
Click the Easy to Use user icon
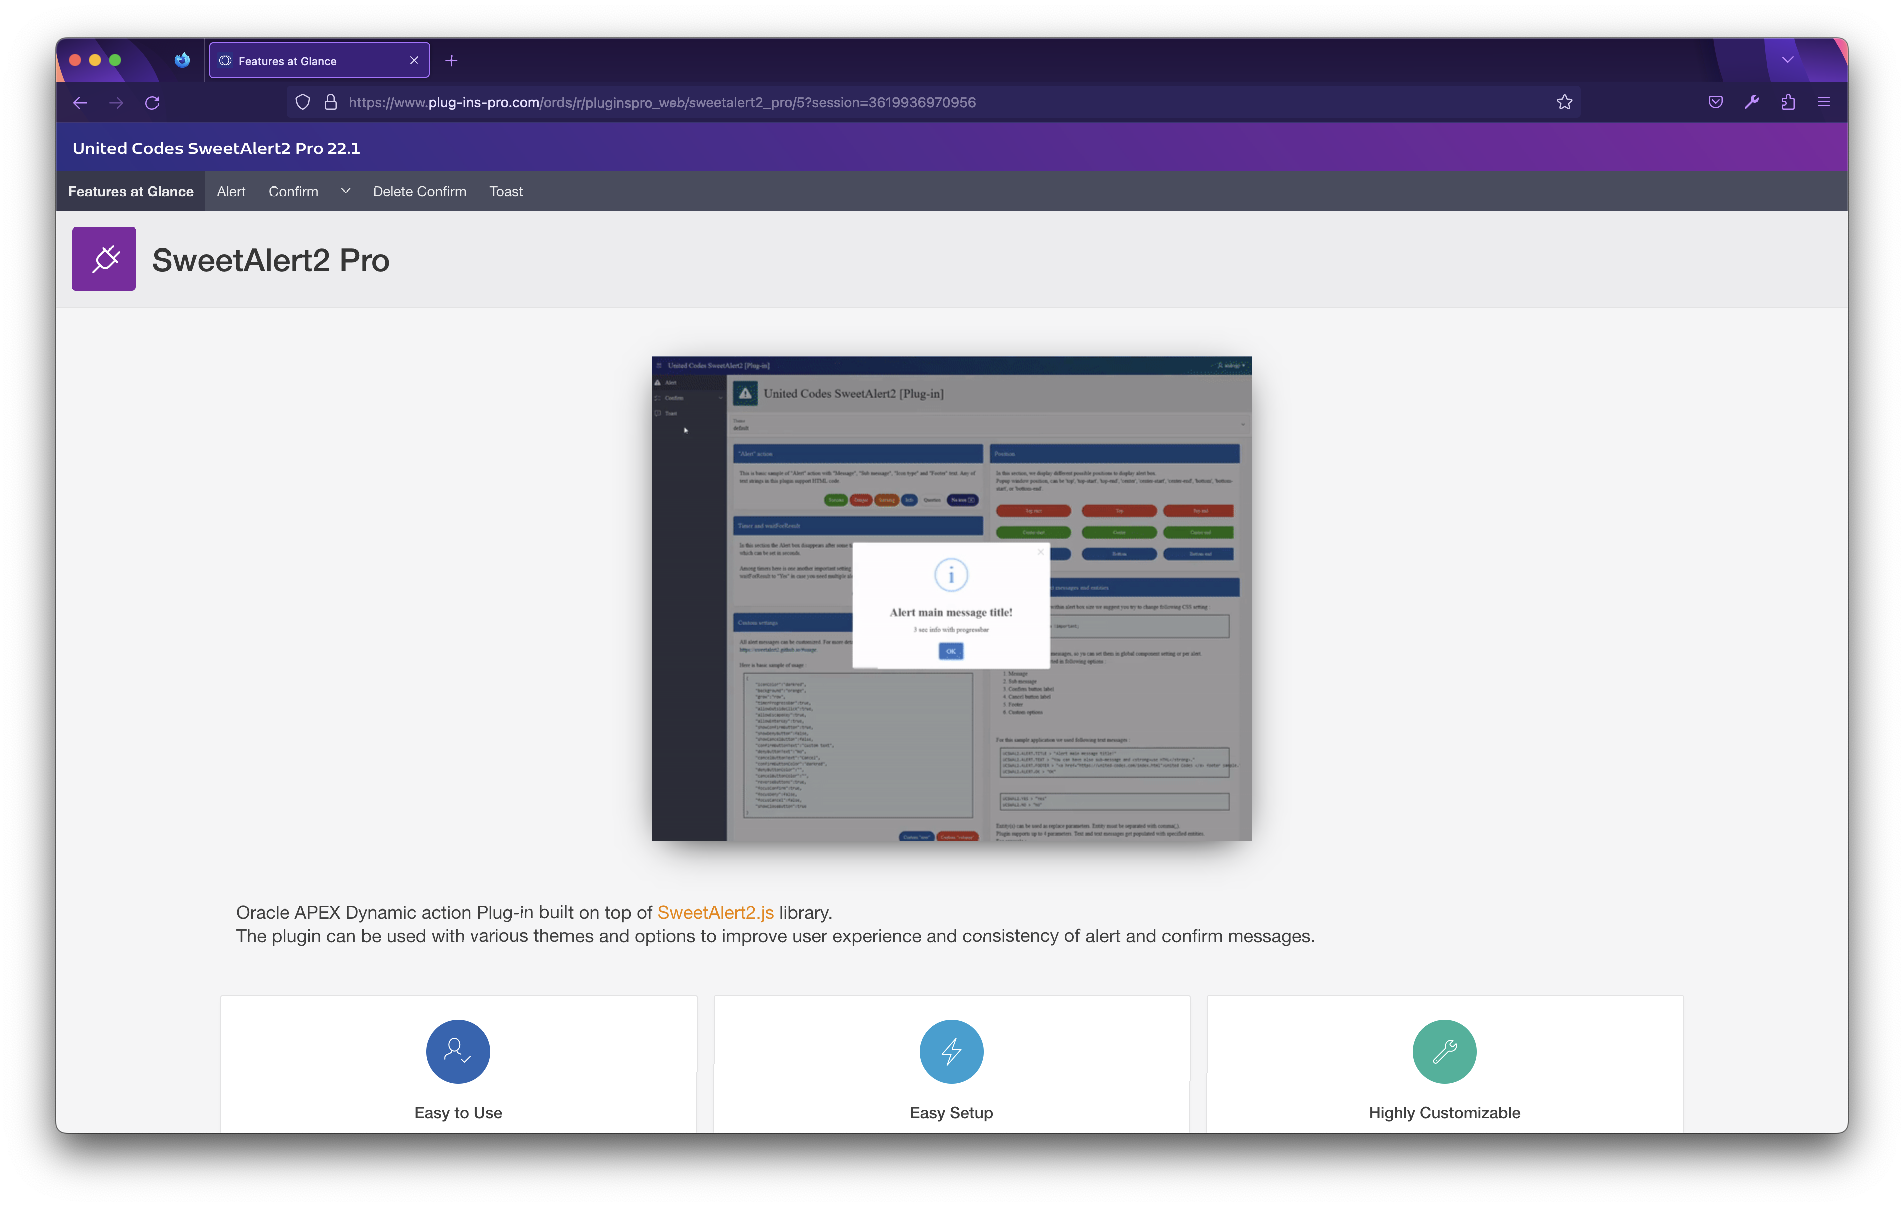pyautogui.click(x=458, y=1052)
